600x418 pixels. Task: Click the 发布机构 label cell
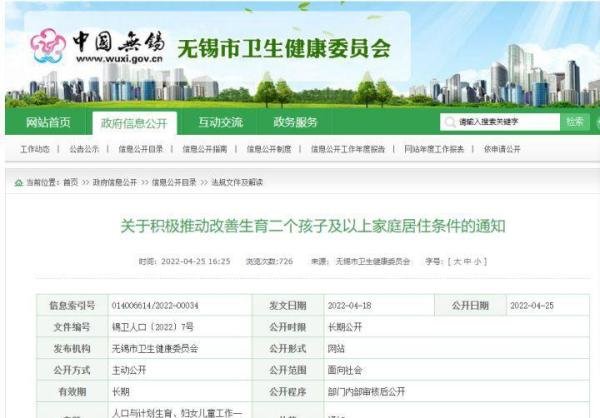[x=72, y=348]
